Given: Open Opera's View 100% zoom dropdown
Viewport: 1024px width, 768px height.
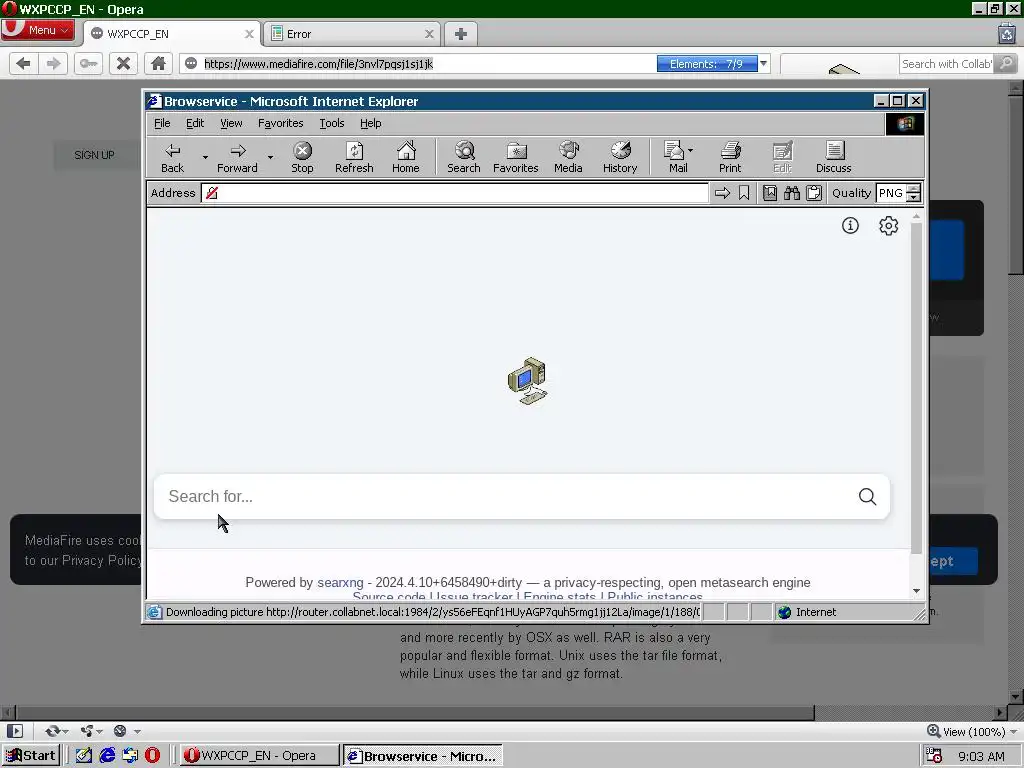Looking at the screenshot, I should tap(972, 731).
